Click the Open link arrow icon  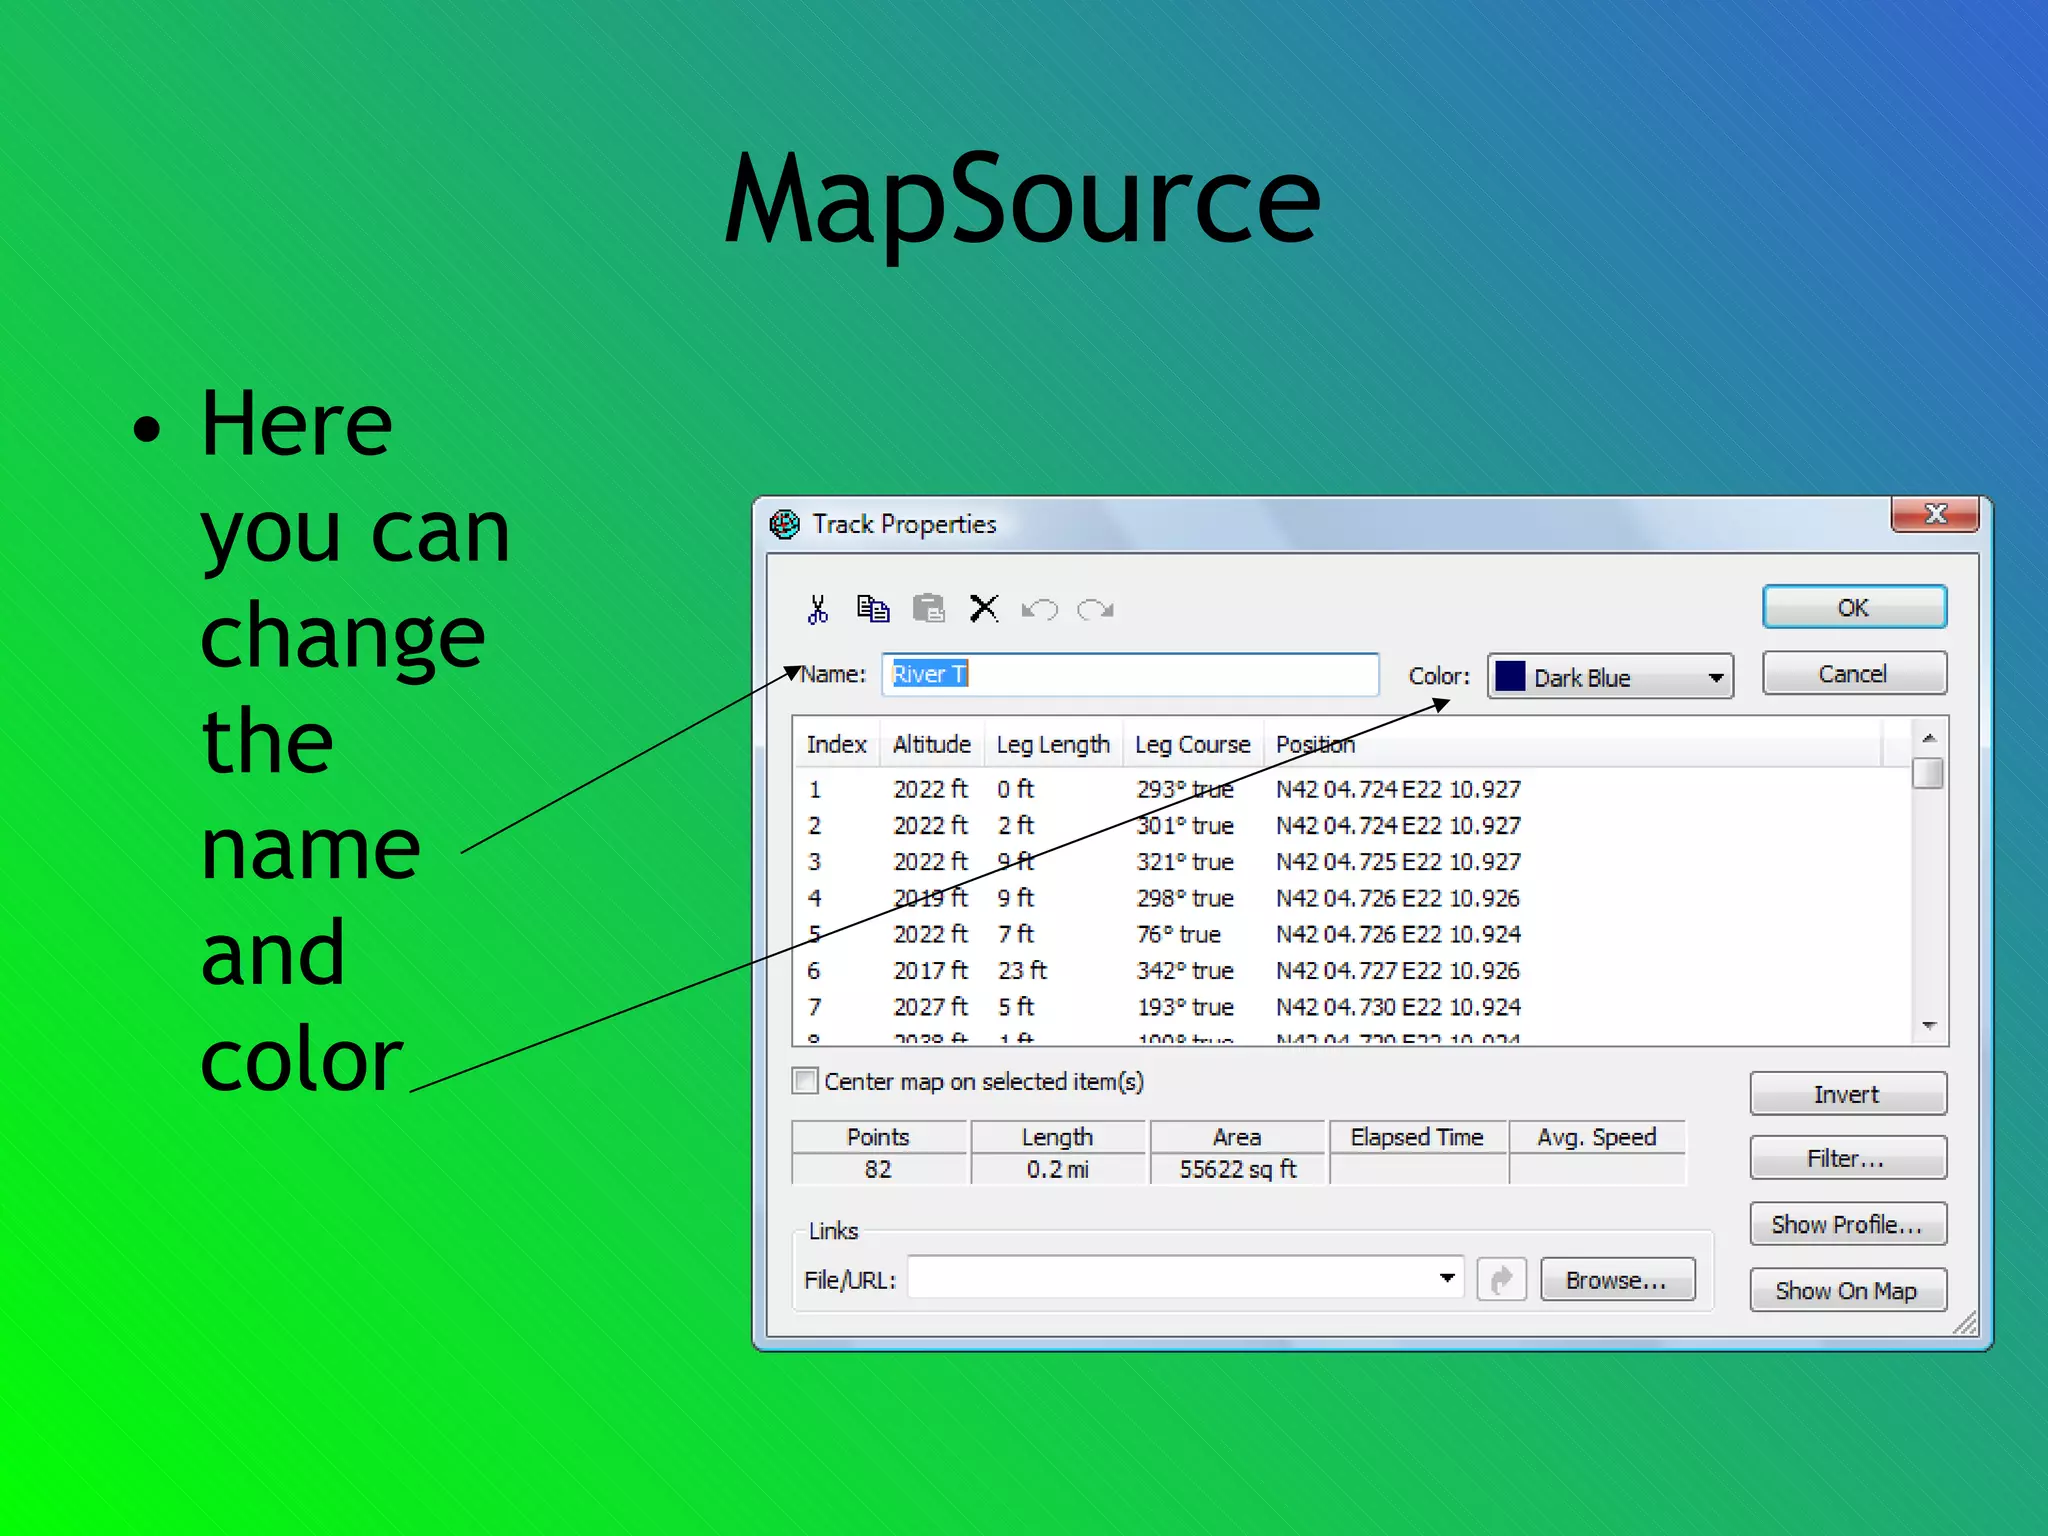1501,1280
